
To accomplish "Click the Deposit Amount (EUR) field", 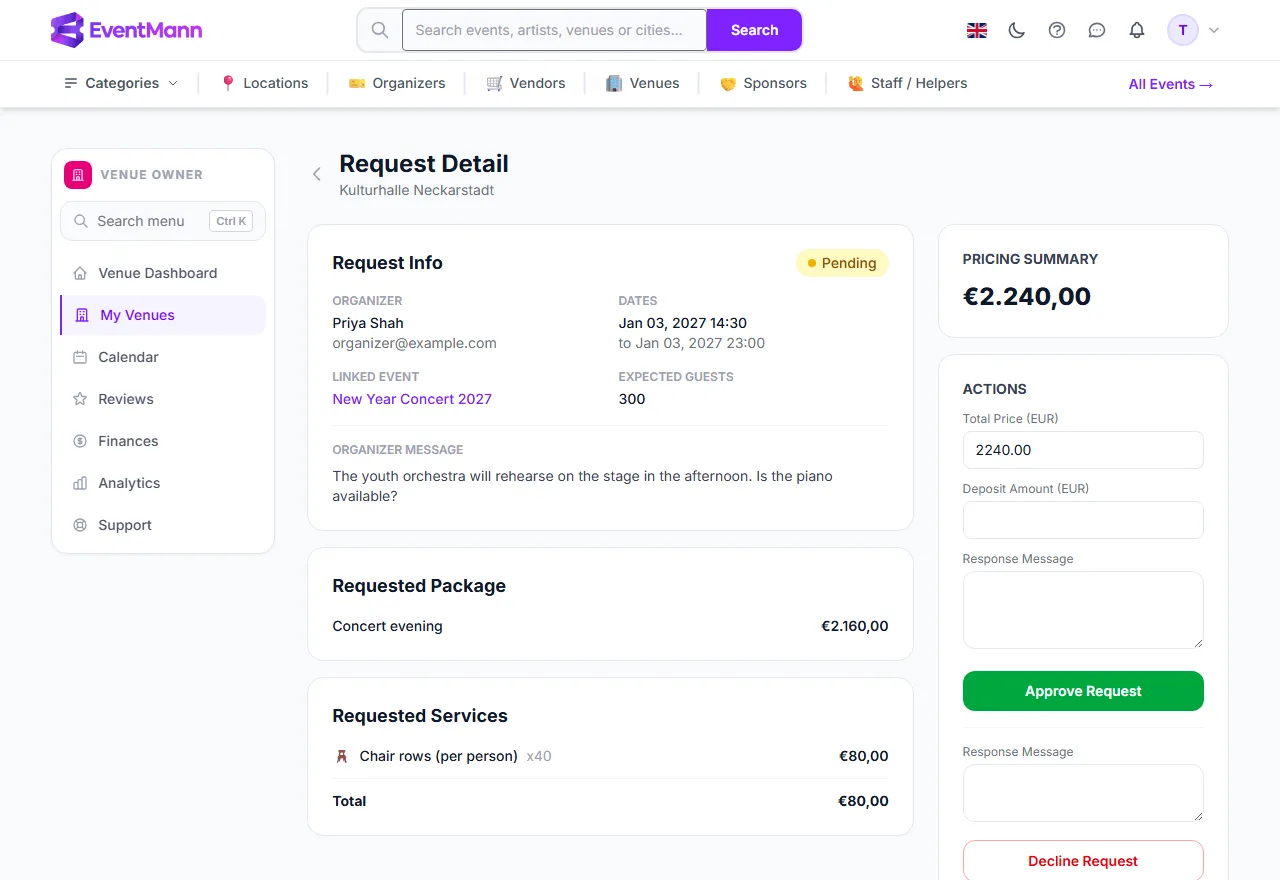I will point(1083,520).
